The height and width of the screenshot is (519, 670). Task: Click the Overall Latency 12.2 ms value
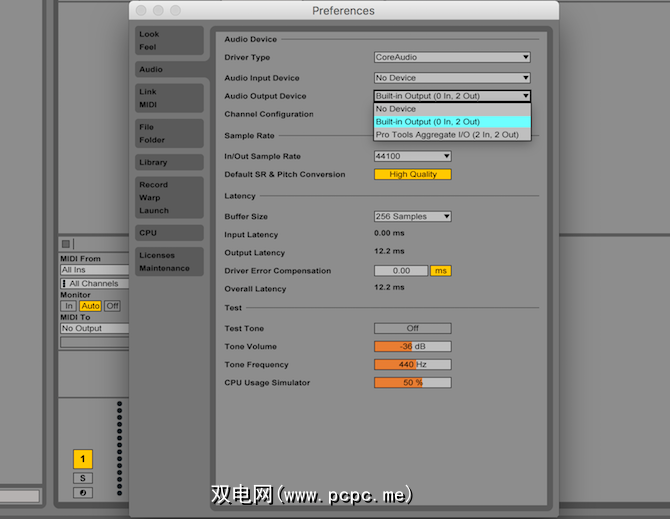389,287
